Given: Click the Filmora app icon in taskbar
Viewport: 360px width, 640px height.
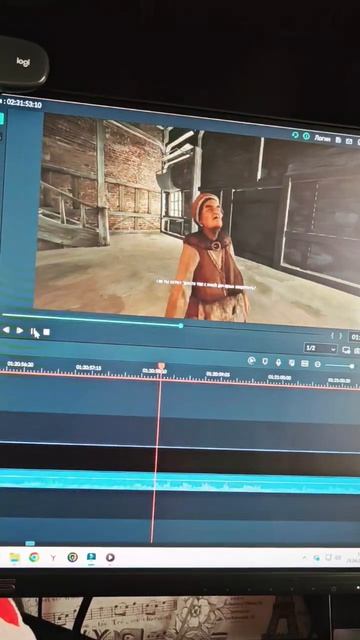Looking at the screenshot, I should click(x=91, y=557).
